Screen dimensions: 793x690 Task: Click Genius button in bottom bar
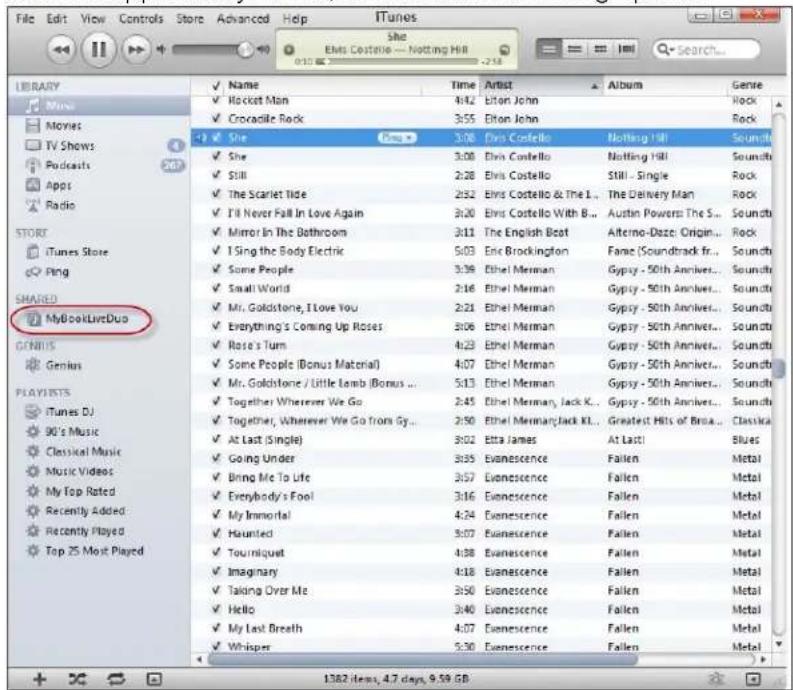click(x=716, y=678)
